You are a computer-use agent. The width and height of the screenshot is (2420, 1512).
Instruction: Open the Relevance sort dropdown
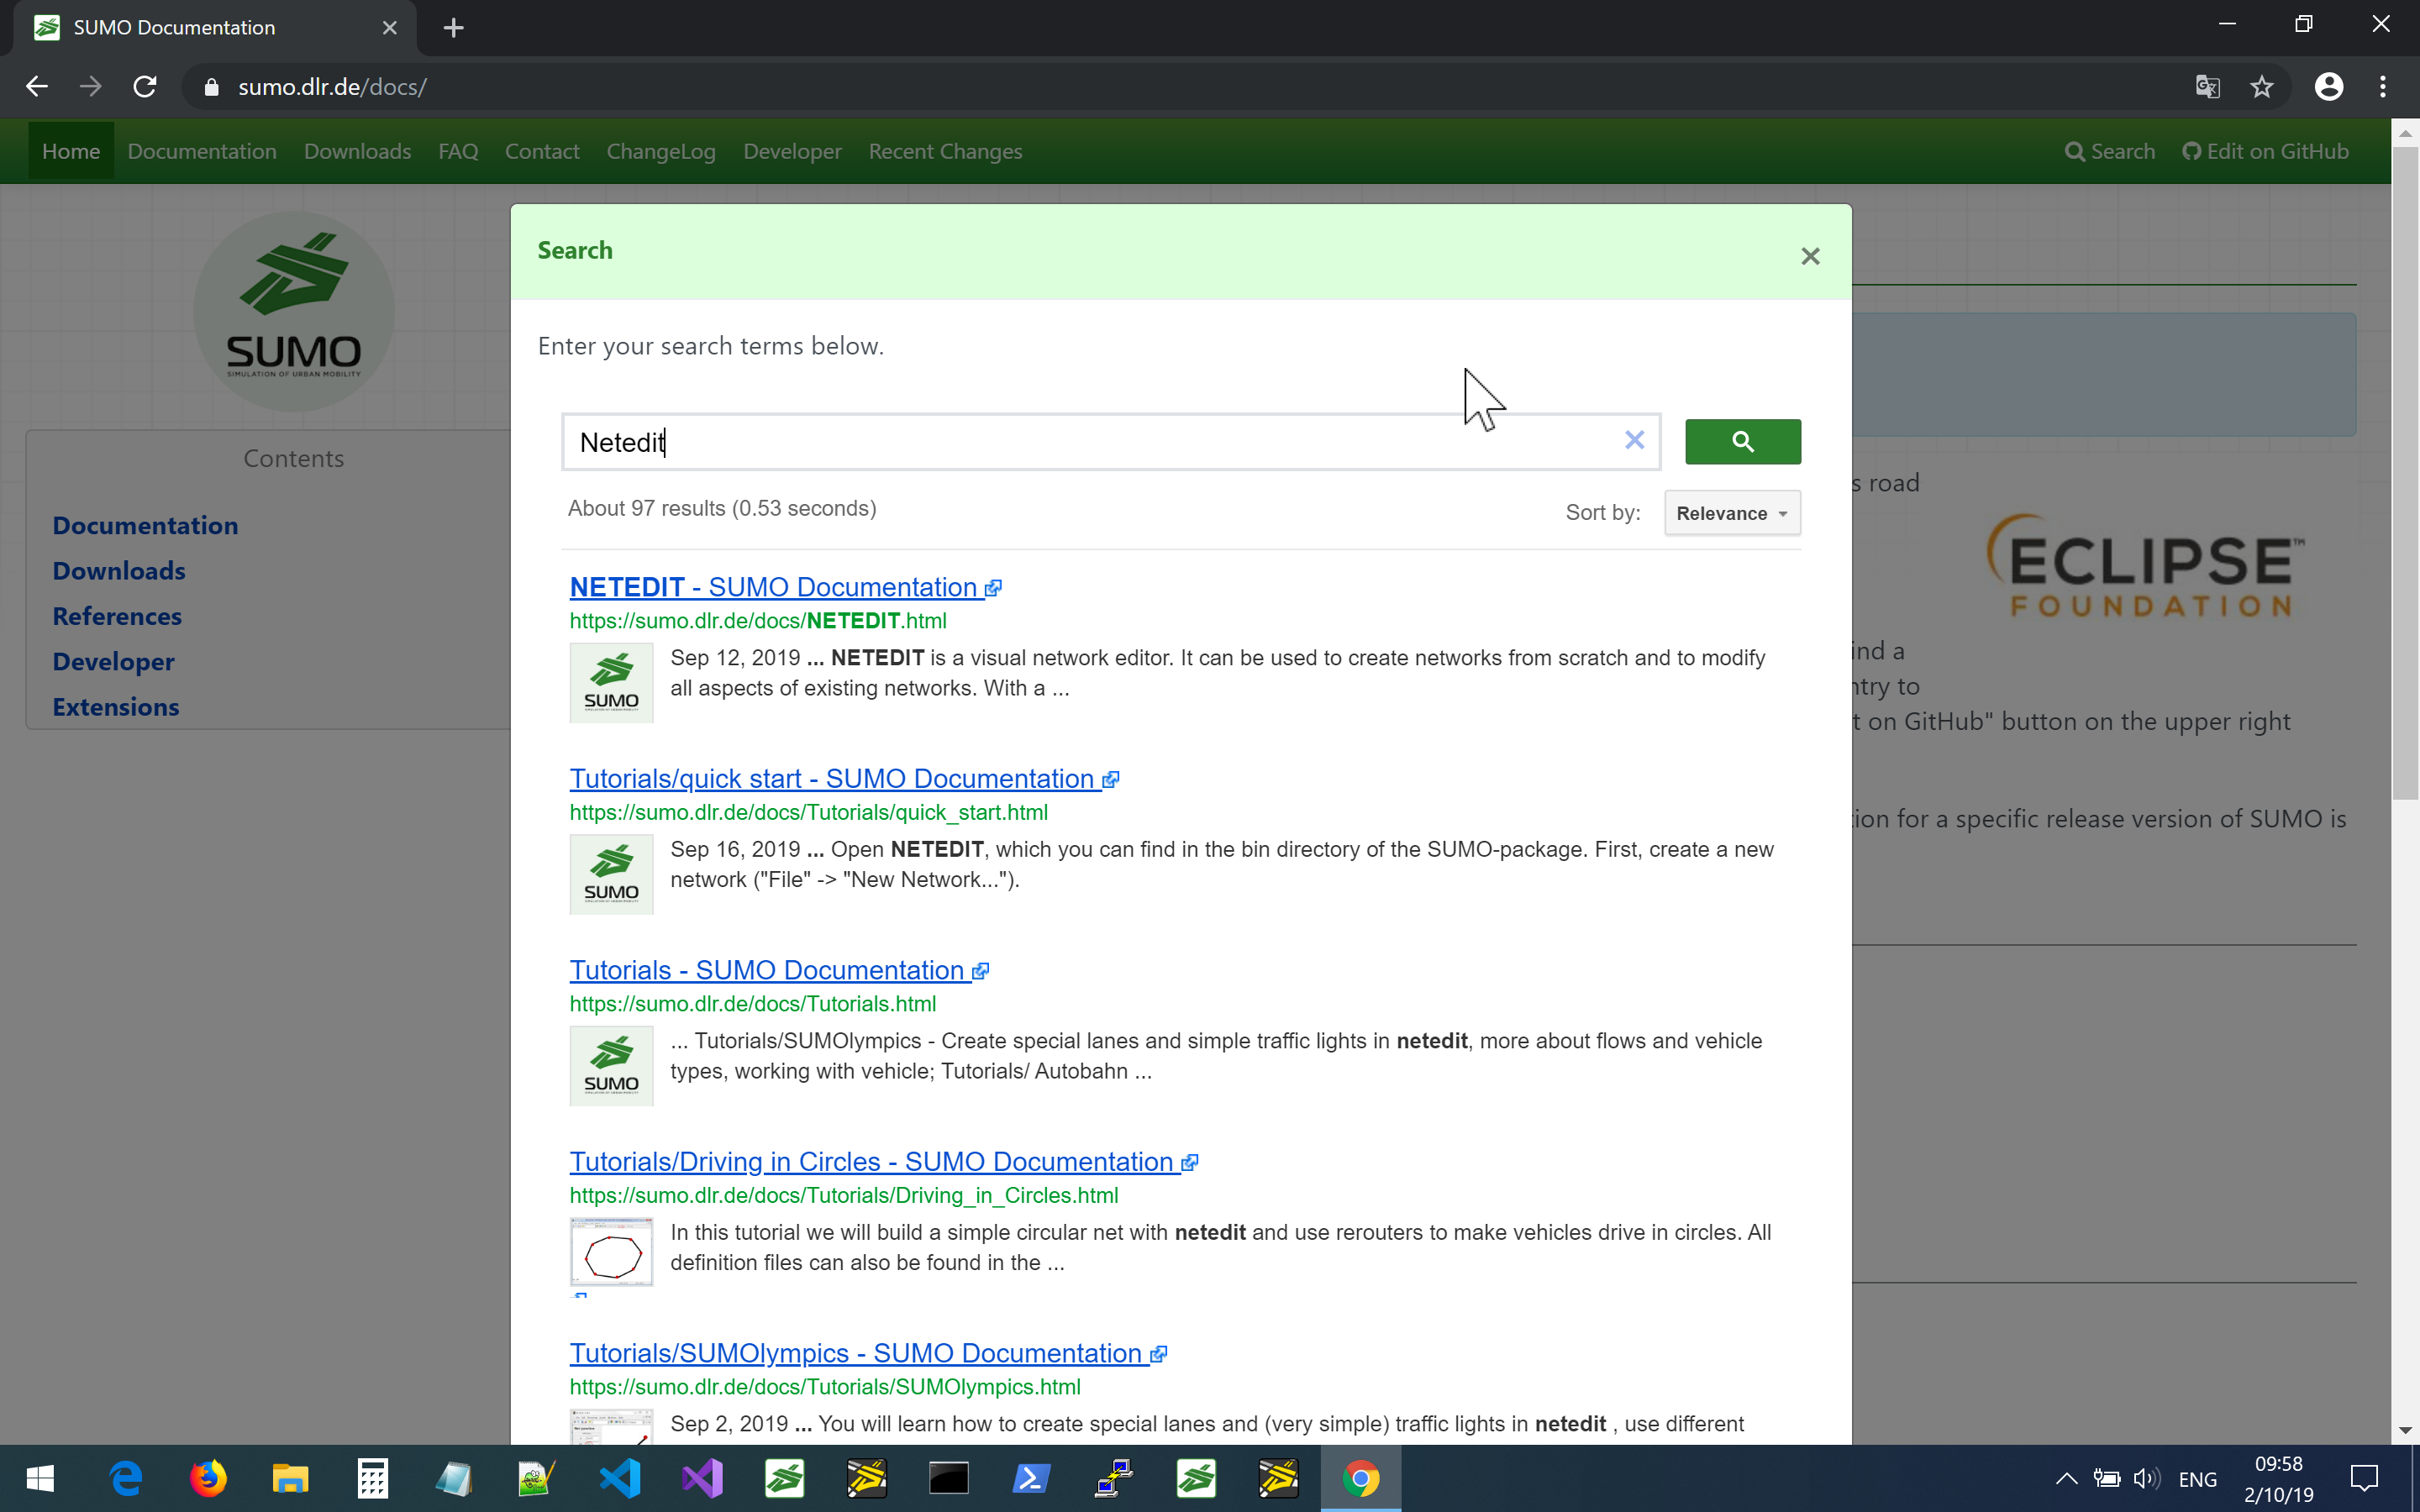point(1731,512)
